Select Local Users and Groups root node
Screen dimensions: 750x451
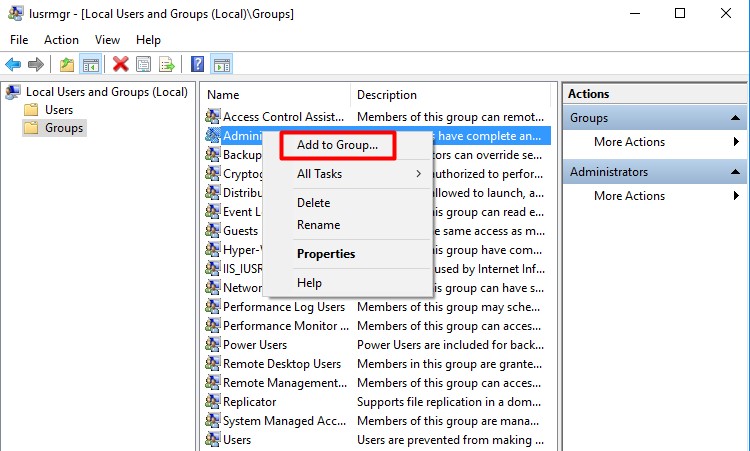pos(106,92)
